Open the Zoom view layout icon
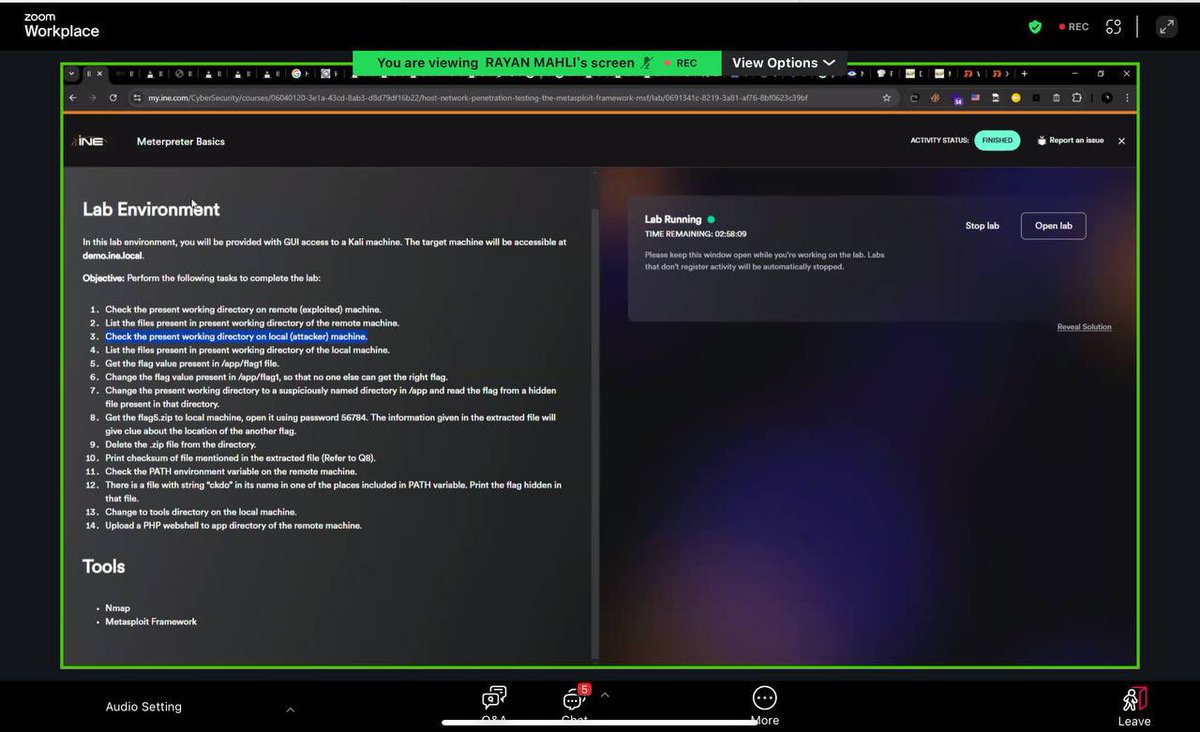Image resolution: width=1200 pixels, height=732 pixels. pos(1114,27)
